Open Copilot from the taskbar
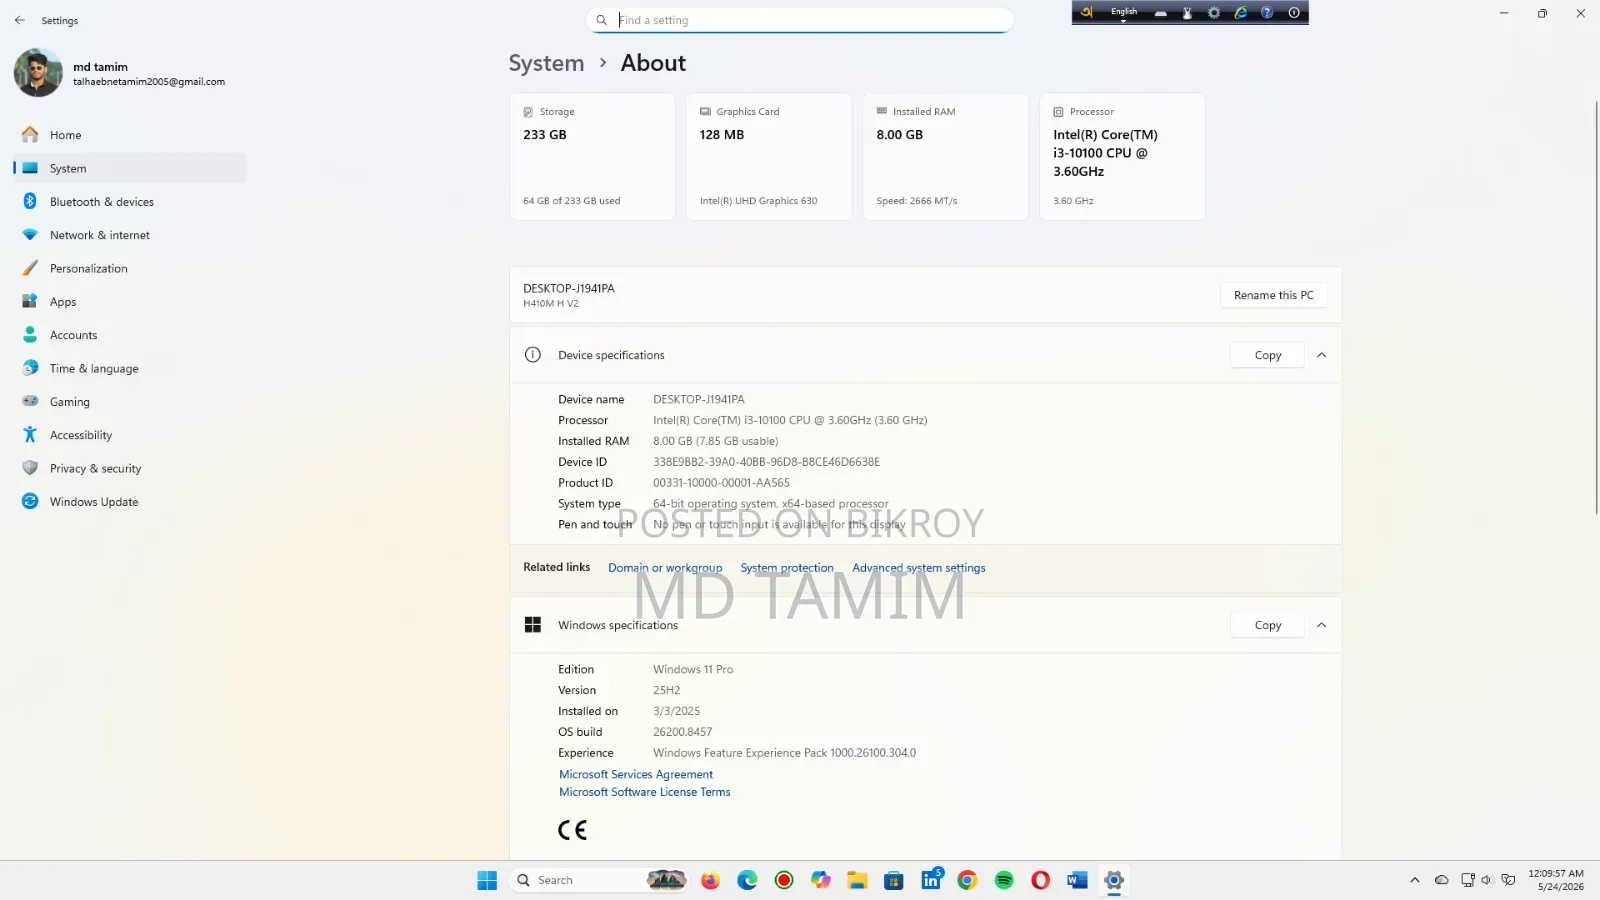The height and width of the screenshot is (900, 1600). pos(821,880)
